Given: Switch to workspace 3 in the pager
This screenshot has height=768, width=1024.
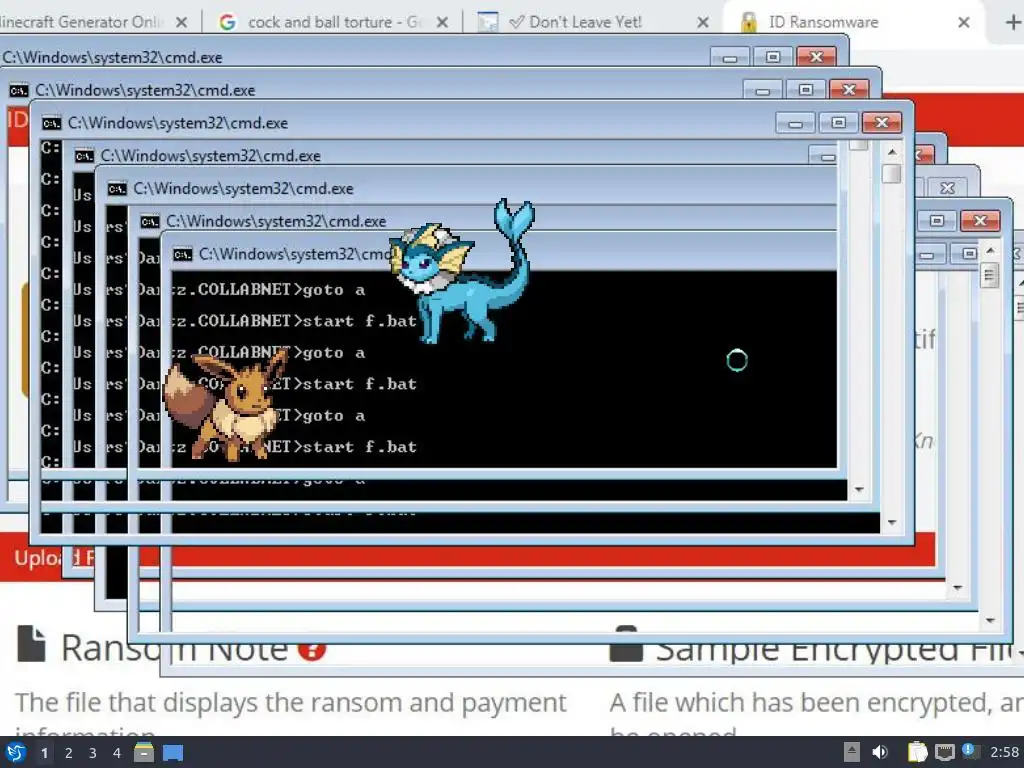Looking at the screenshot, I should click(93, 753).
